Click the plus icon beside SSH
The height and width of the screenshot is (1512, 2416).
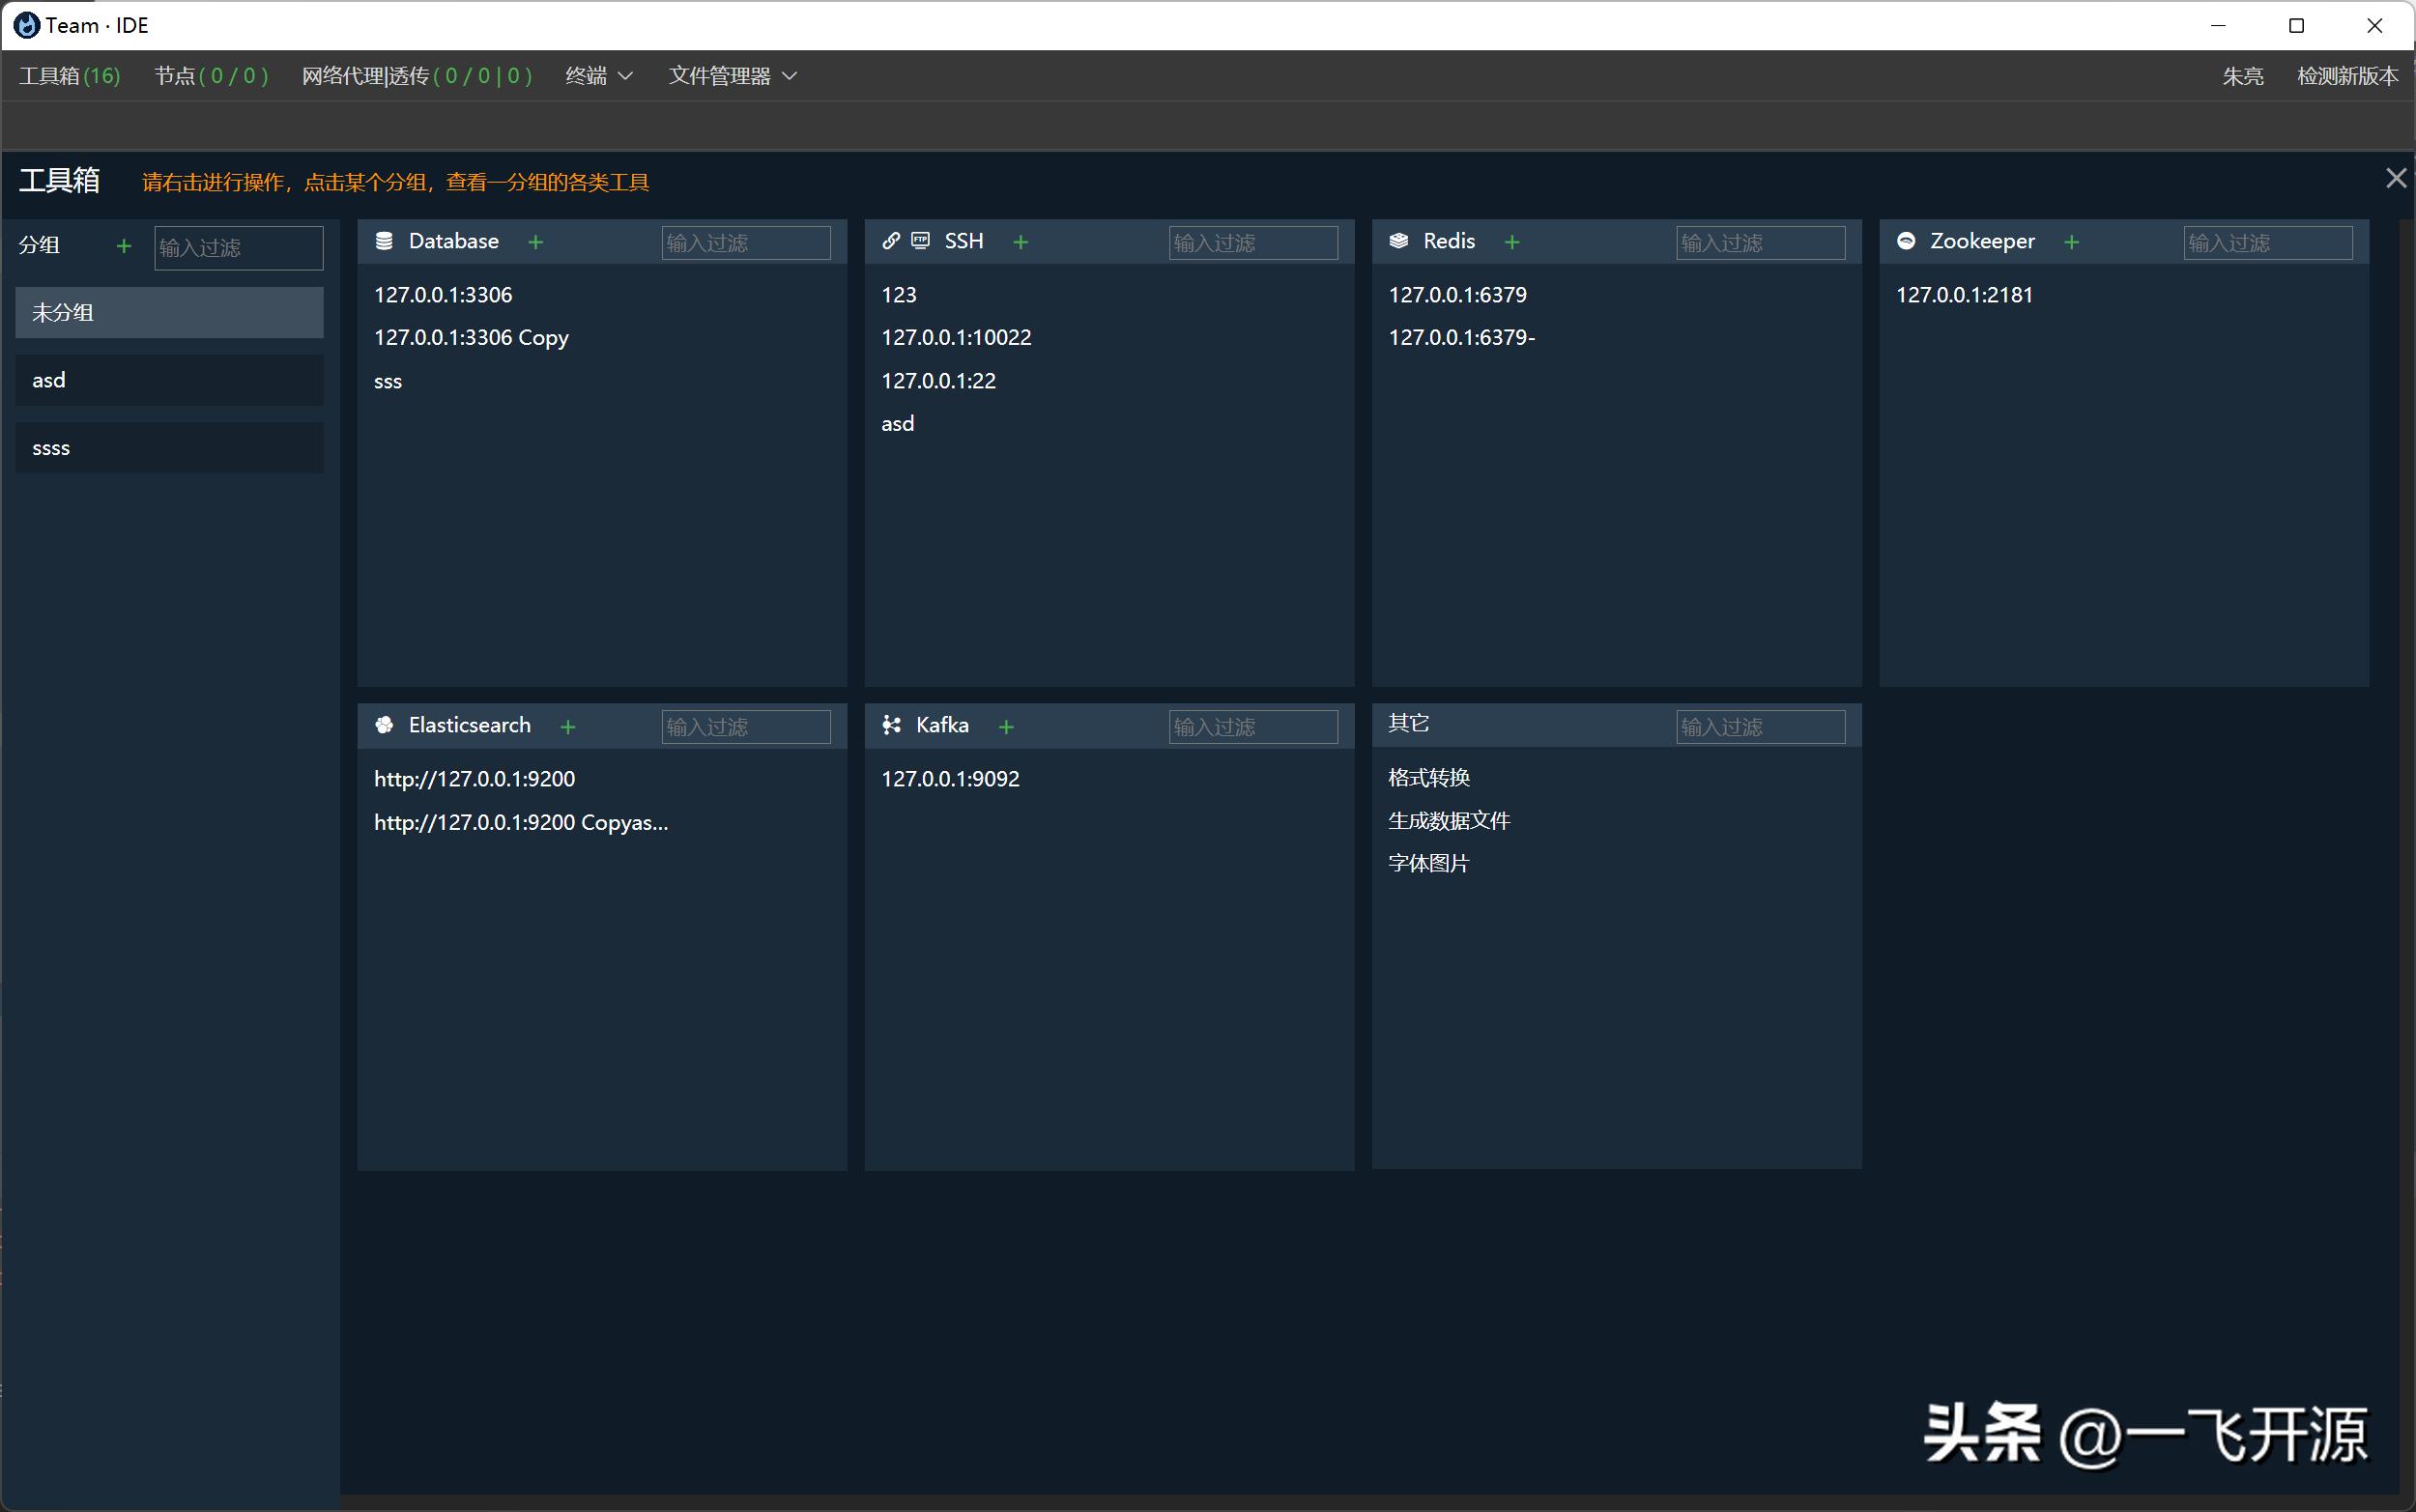1020,242
